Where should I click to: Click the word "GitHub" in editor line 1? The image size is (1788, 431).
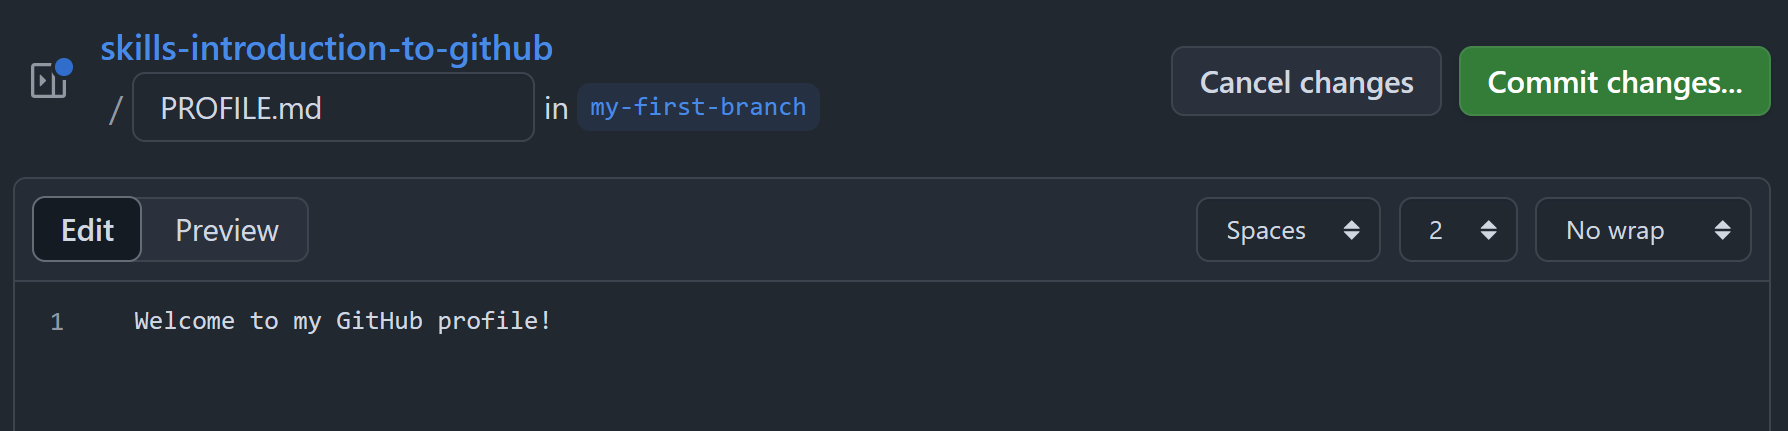coord(379,321)
